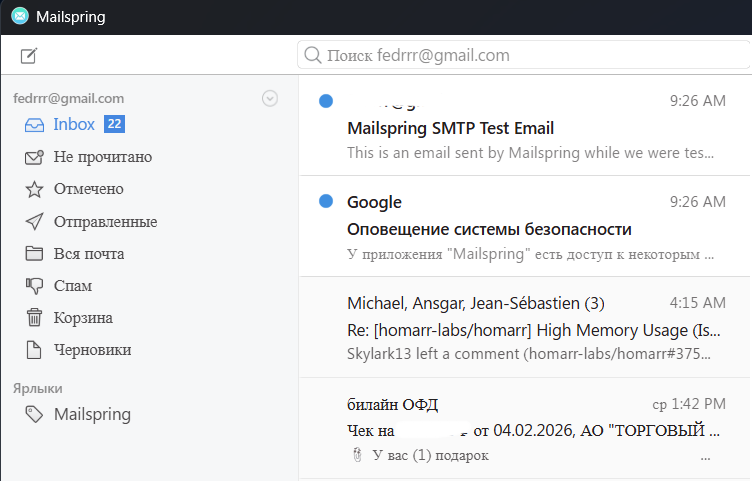Screen dimensions: 752x481
Task: Click the unread envelope icon beside Не прочитано
Action: (34, 157)
